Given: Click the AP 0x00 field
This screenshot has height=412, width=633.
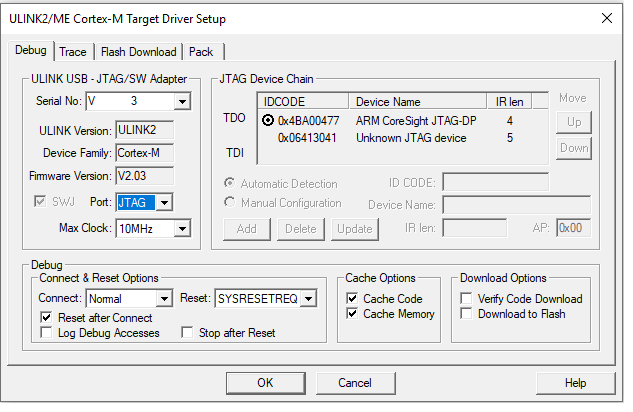Looking at the screenshot, I should pyautogui.click(x=573, y=228).
